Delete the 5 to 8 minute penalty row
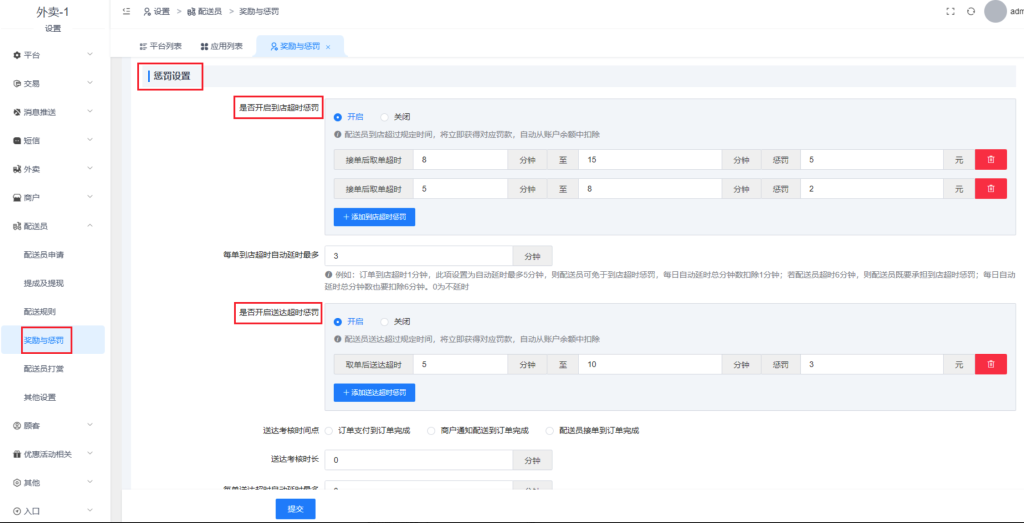Image resolution: width=1024 pixels, height=523 pixels. click(990, 188)
